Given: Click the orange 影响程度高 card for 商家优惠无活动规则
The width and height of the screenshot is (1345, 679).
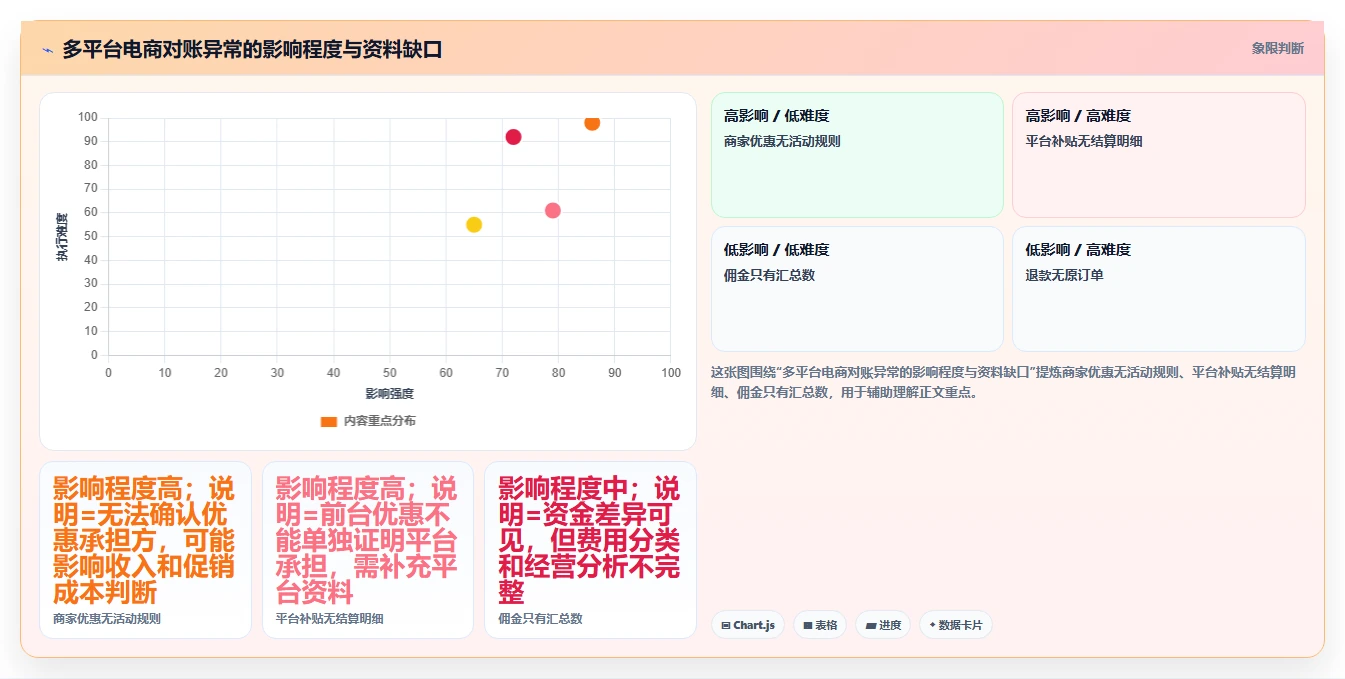Looking at the screenshot, I should click(145, 550).
